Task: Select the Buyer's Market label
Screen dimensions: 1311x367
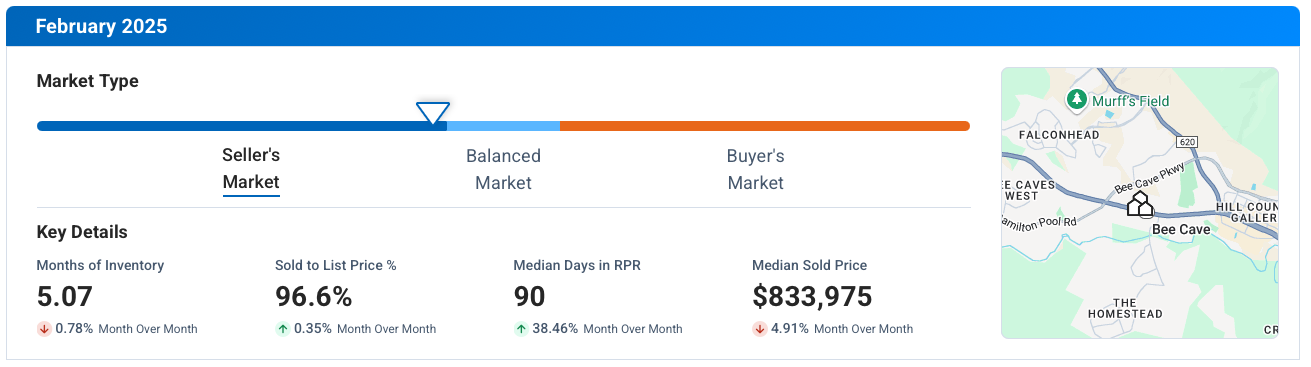Action: click(x=755, y=169)
